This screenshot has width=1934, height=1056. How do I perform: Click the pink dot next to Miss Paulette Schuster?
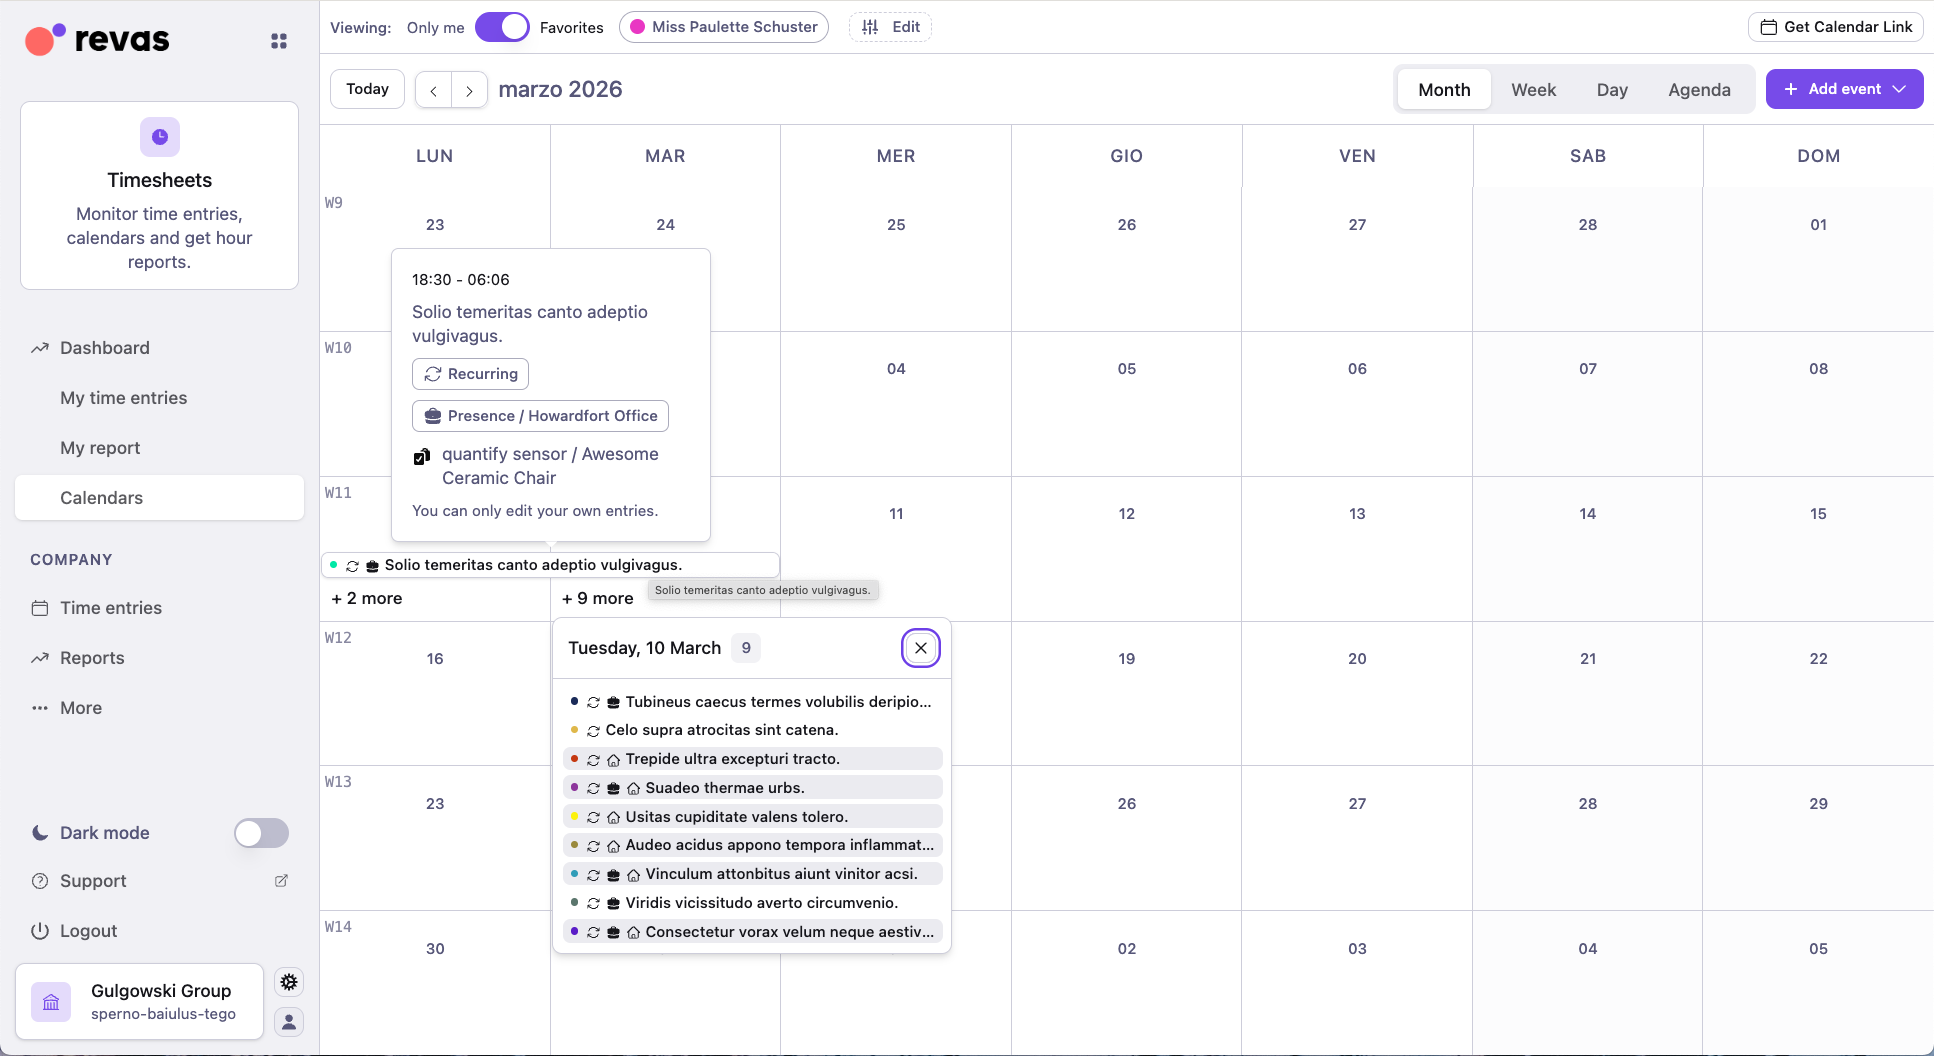coord(637,27)
